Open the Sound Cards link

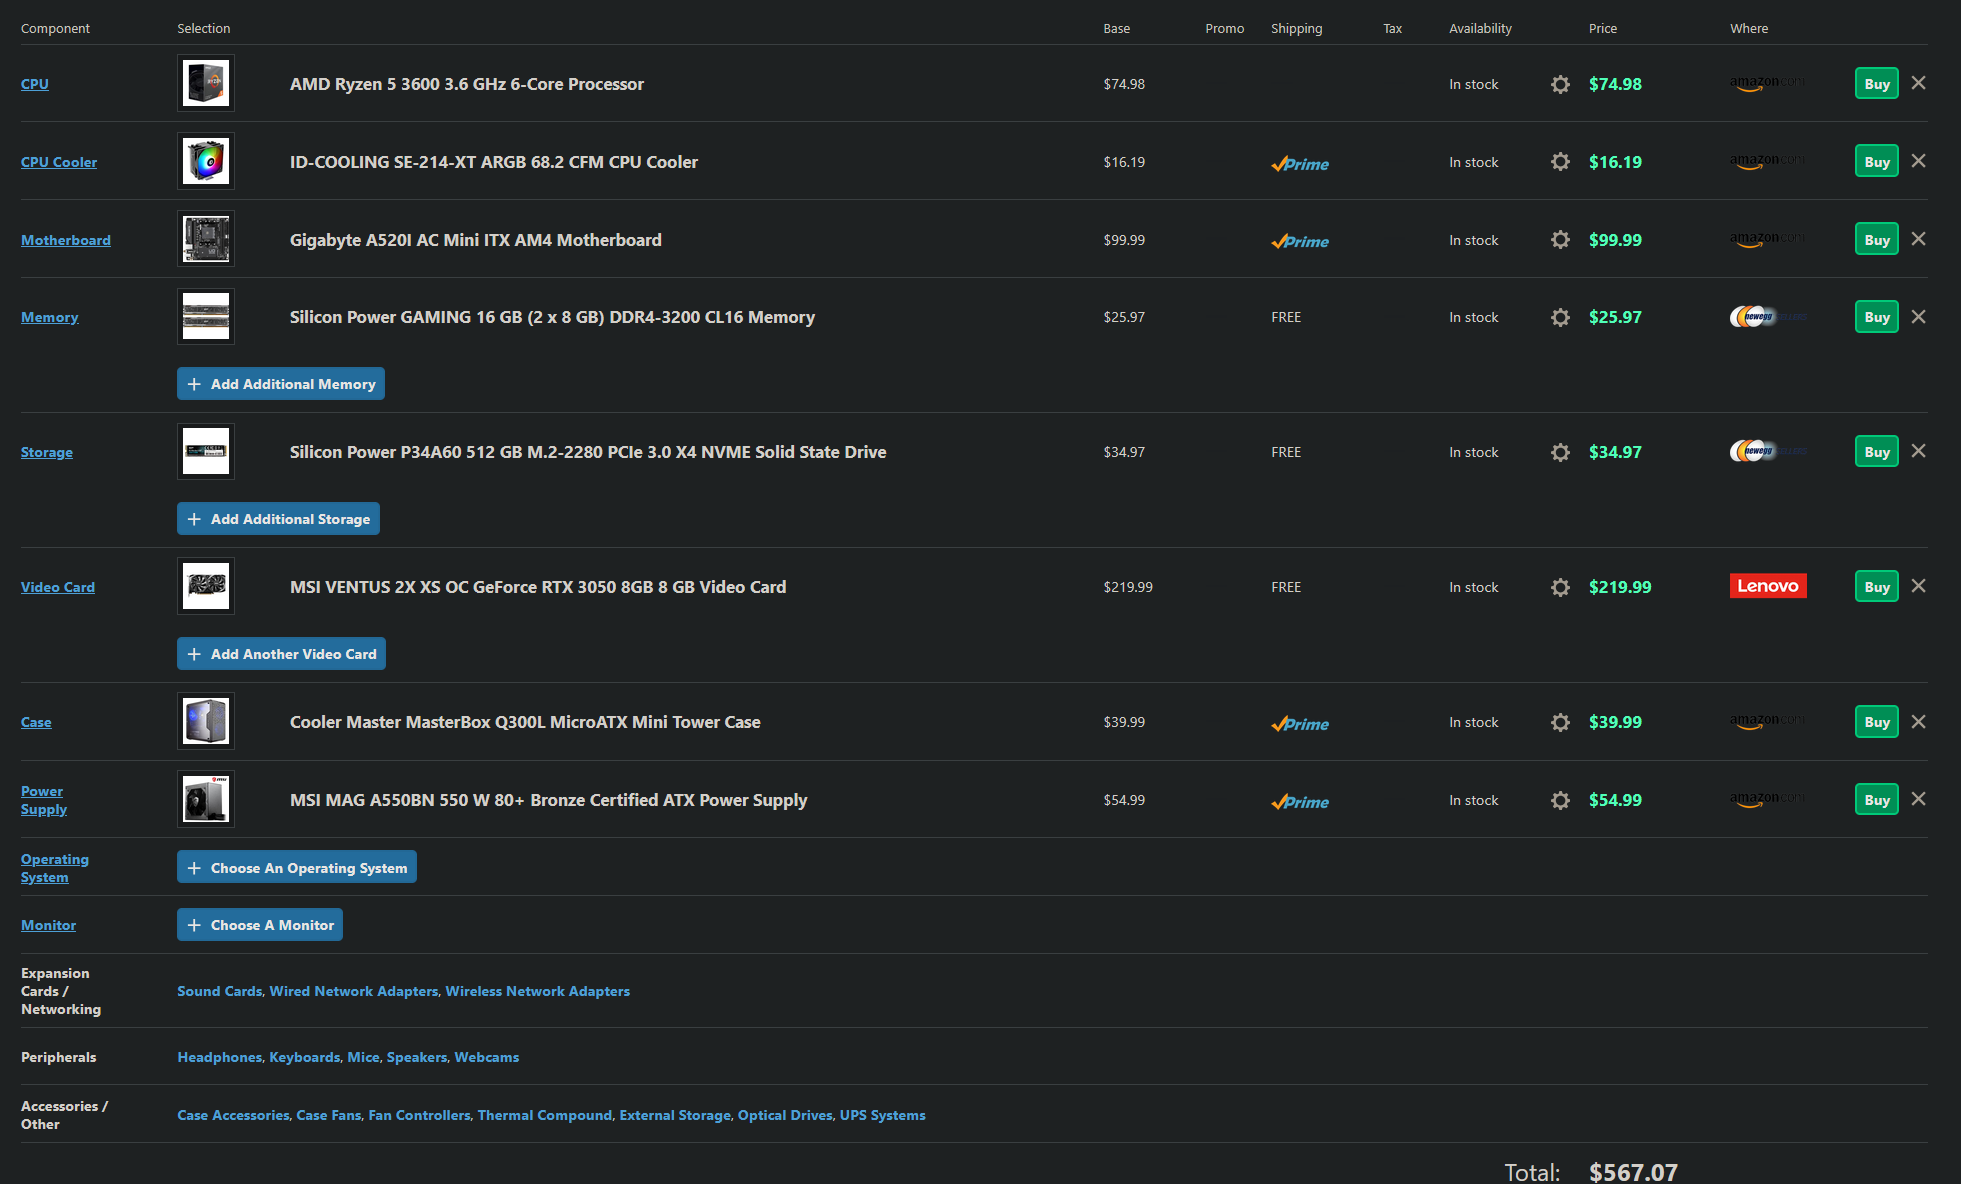click(x=220, y=991)
